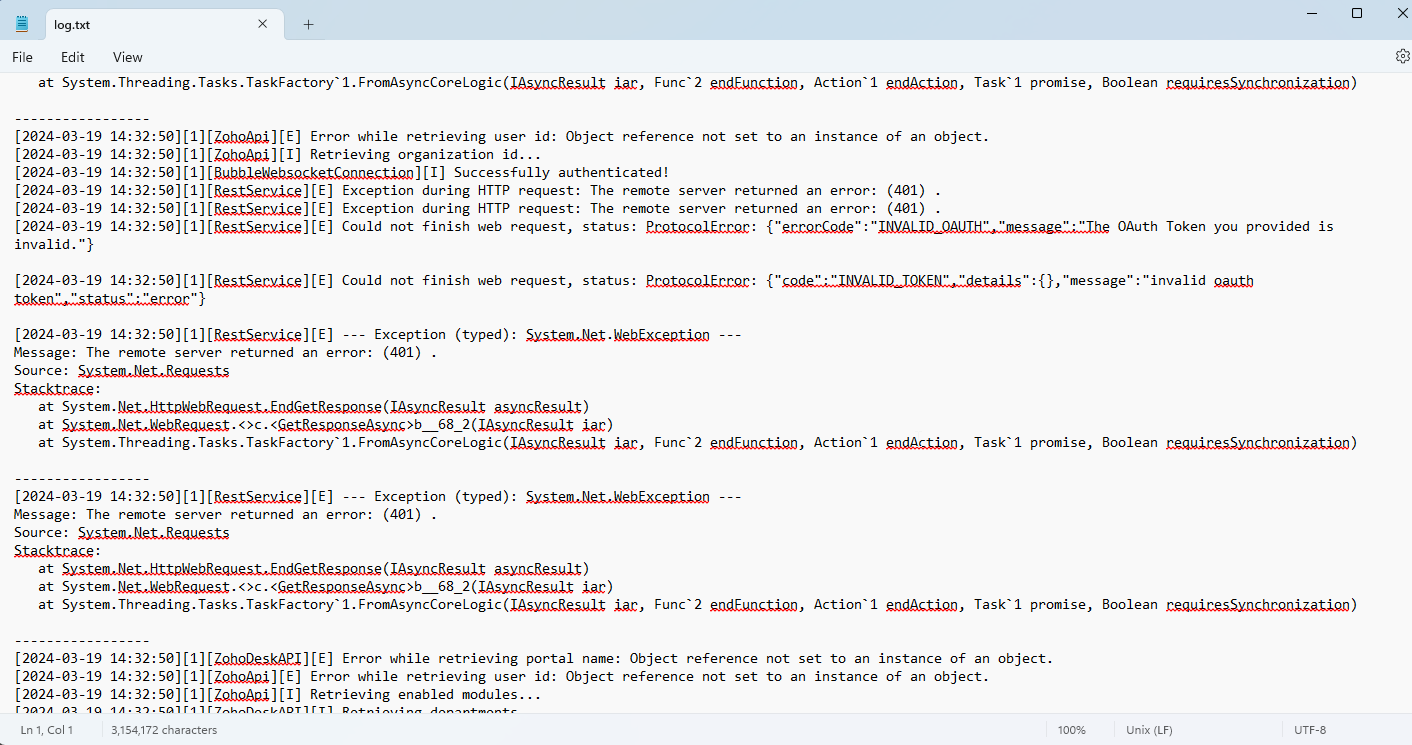This screenshot has width=1412, height=745.
Task: Maximize the Notepad window
Action: 1357,13
